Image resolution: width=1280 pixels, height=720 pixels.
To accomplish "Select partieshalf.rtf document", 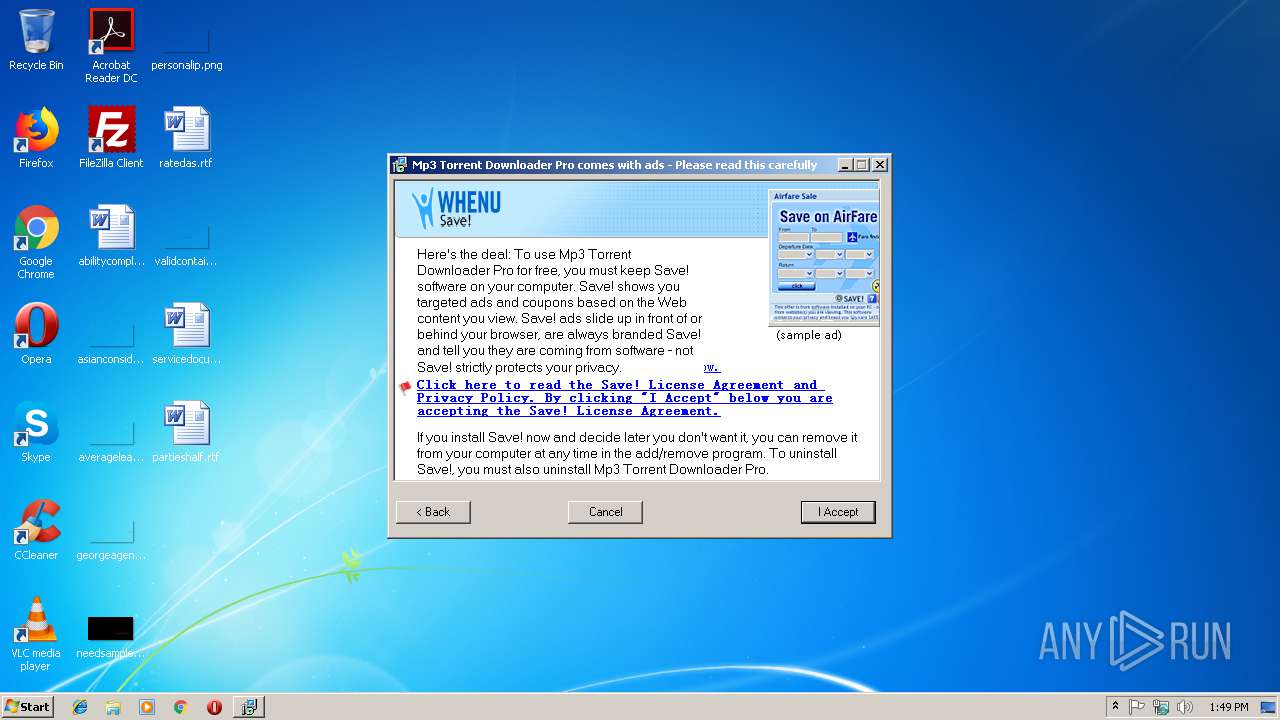I will [x=186, y=432].
